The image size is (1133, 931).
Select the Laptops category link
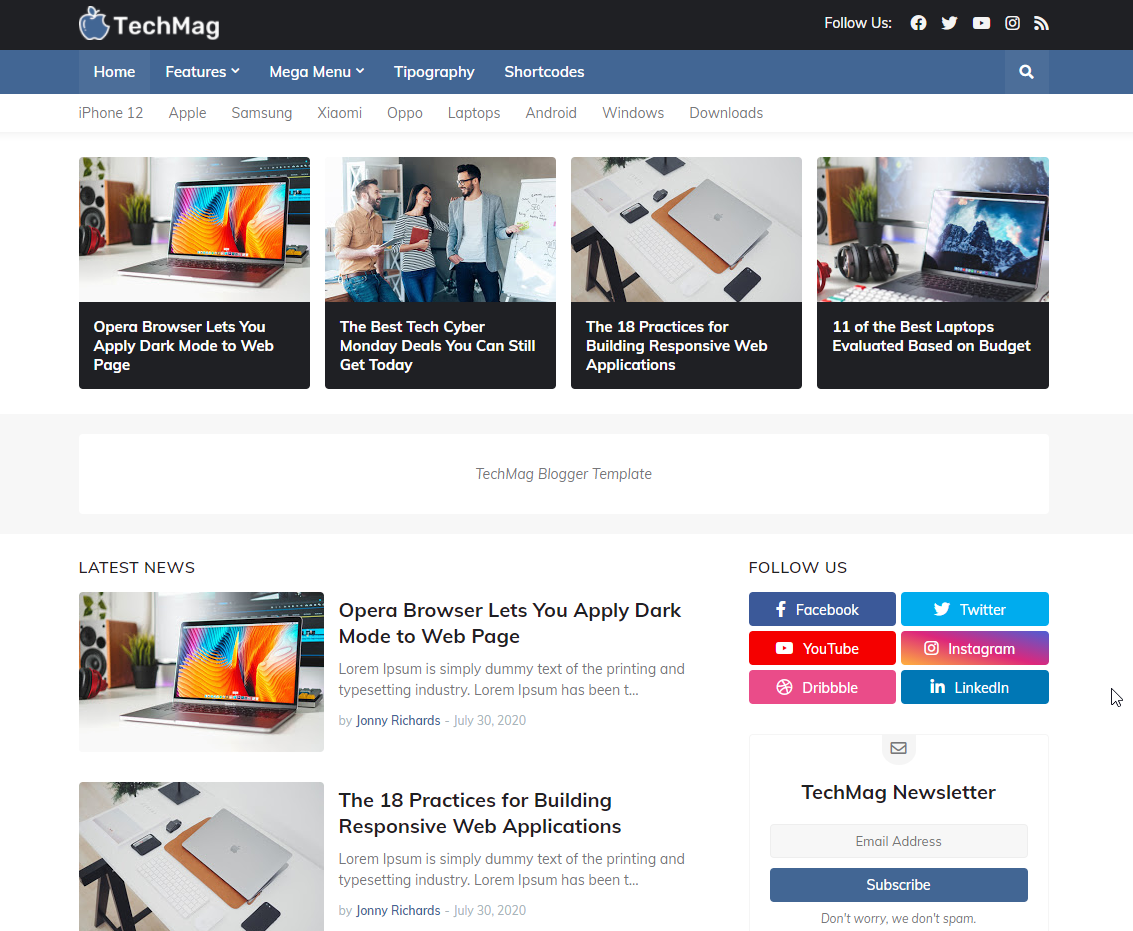tap(474, 113)
